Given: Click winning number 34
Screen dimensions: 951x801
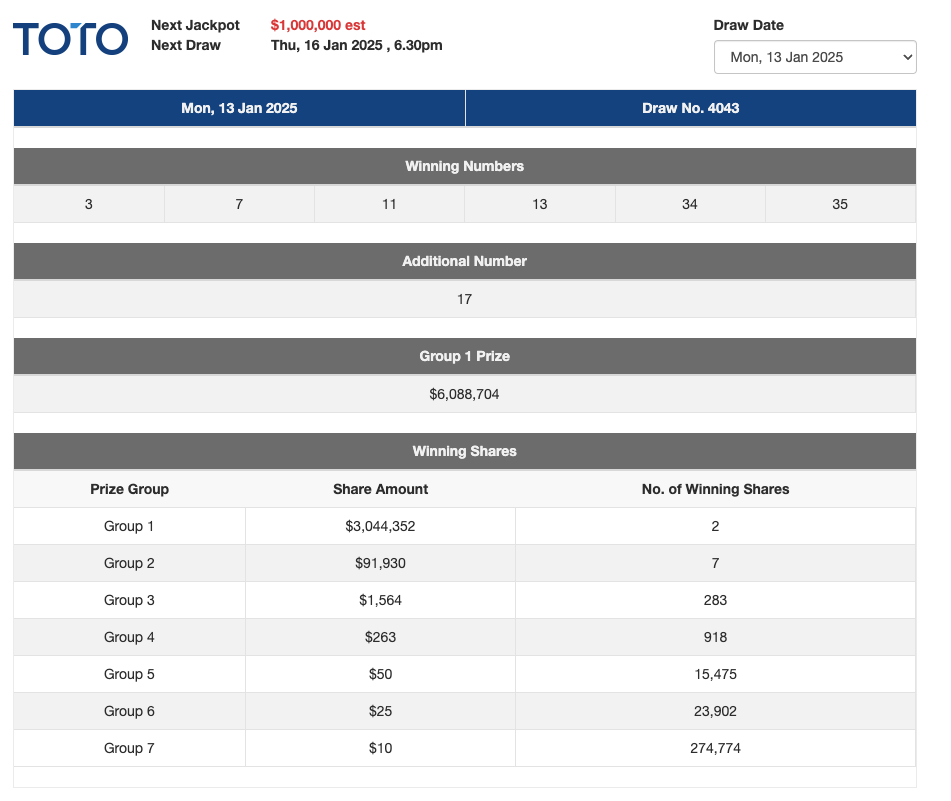Looking at the screenshot, I should click(689, 204).
